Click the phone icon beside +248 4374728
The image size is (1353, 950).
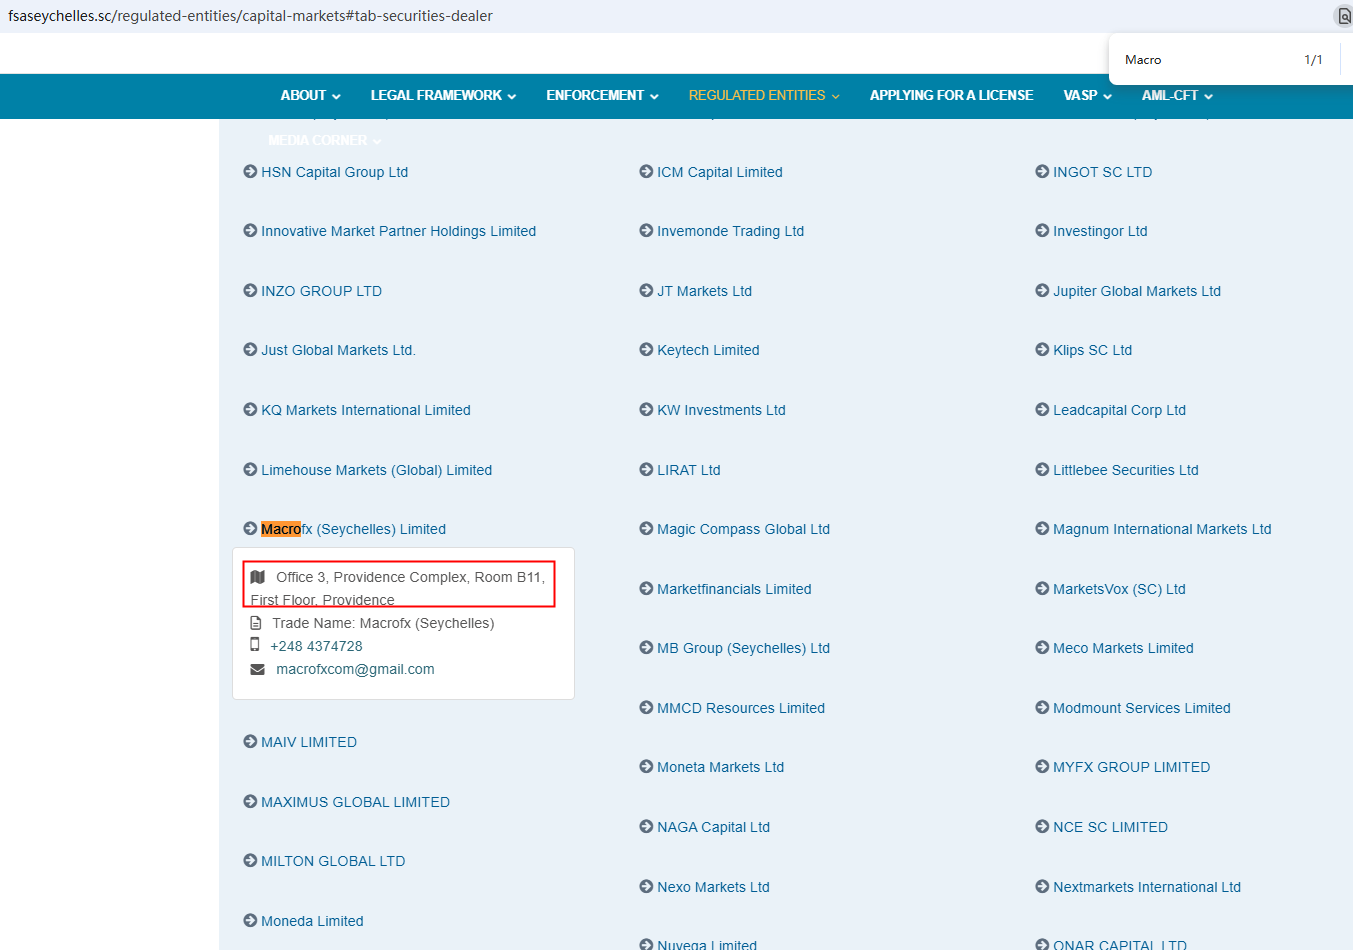click(x=255, y=645)
